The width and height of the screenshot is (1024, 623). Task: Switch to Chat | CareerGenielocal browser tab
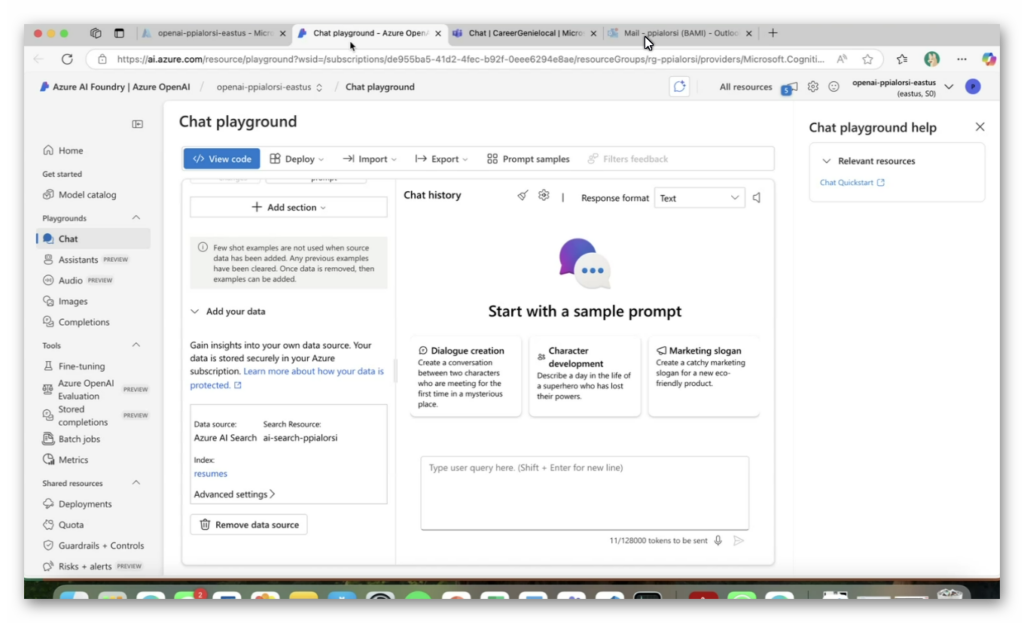coord(524,33)
